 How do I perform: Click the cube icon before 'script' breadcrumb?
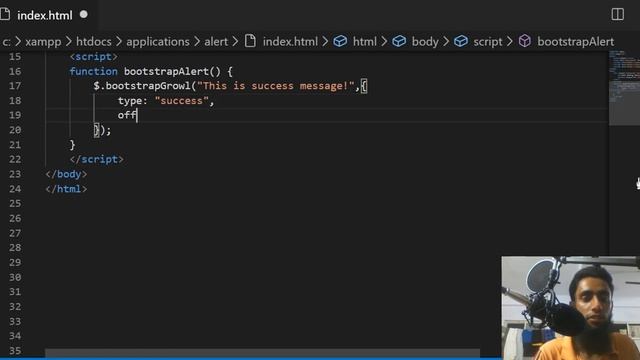461,41
